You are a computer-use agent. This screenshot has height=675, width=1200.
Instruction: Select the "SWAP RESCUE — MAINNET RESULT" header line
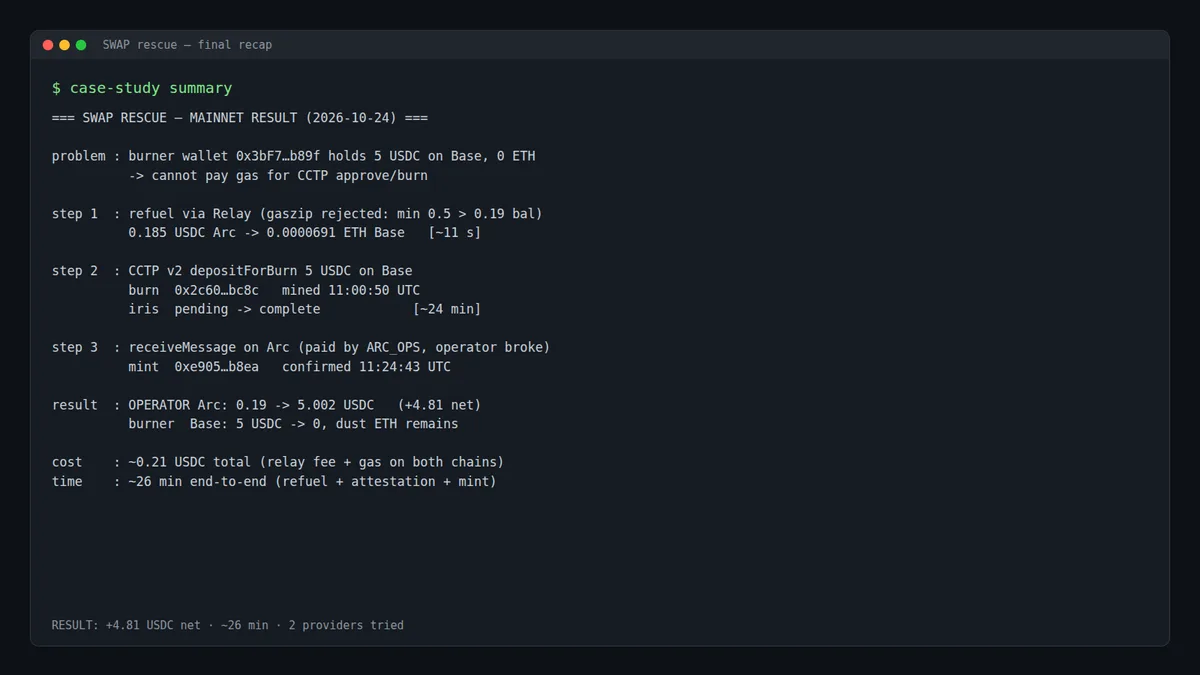[x=240, y=118]
